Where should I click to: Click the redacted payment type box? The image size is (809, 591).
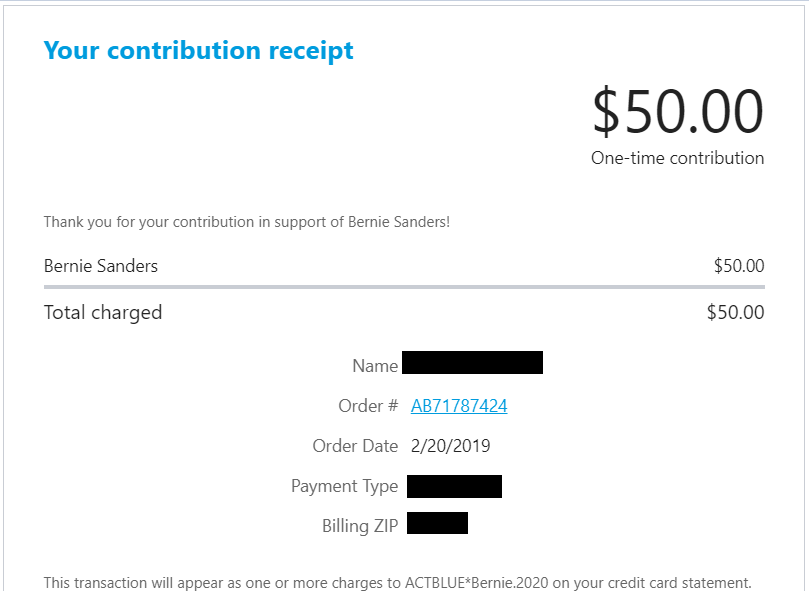coord(454,487)
